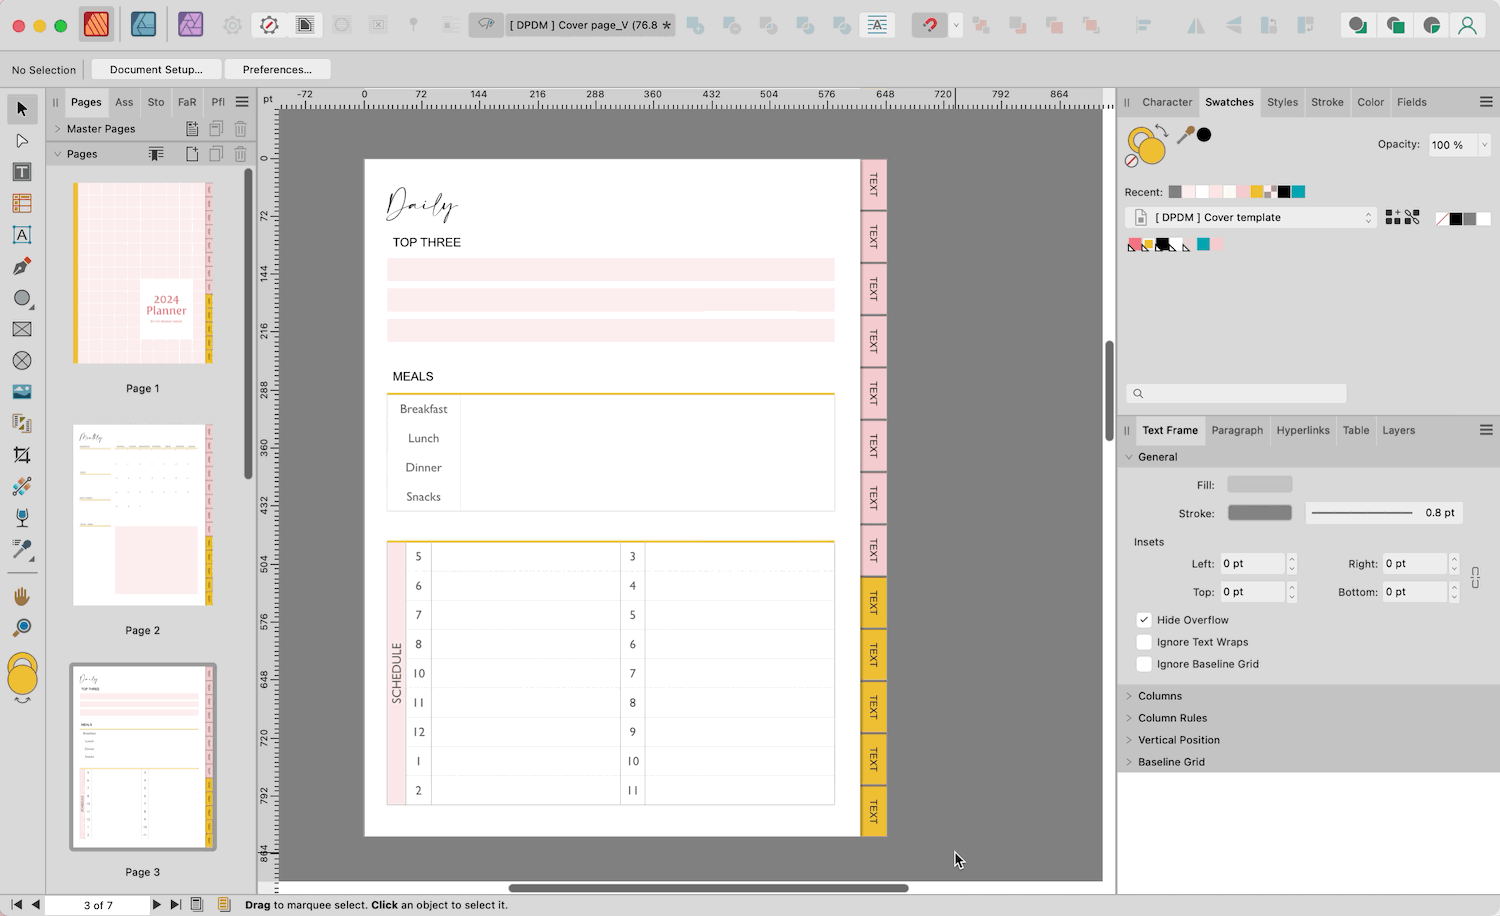The width and height of the screenshot is (1500, 916).
Task: Open the Layers tab
Action: click(x=1398, y=430)
